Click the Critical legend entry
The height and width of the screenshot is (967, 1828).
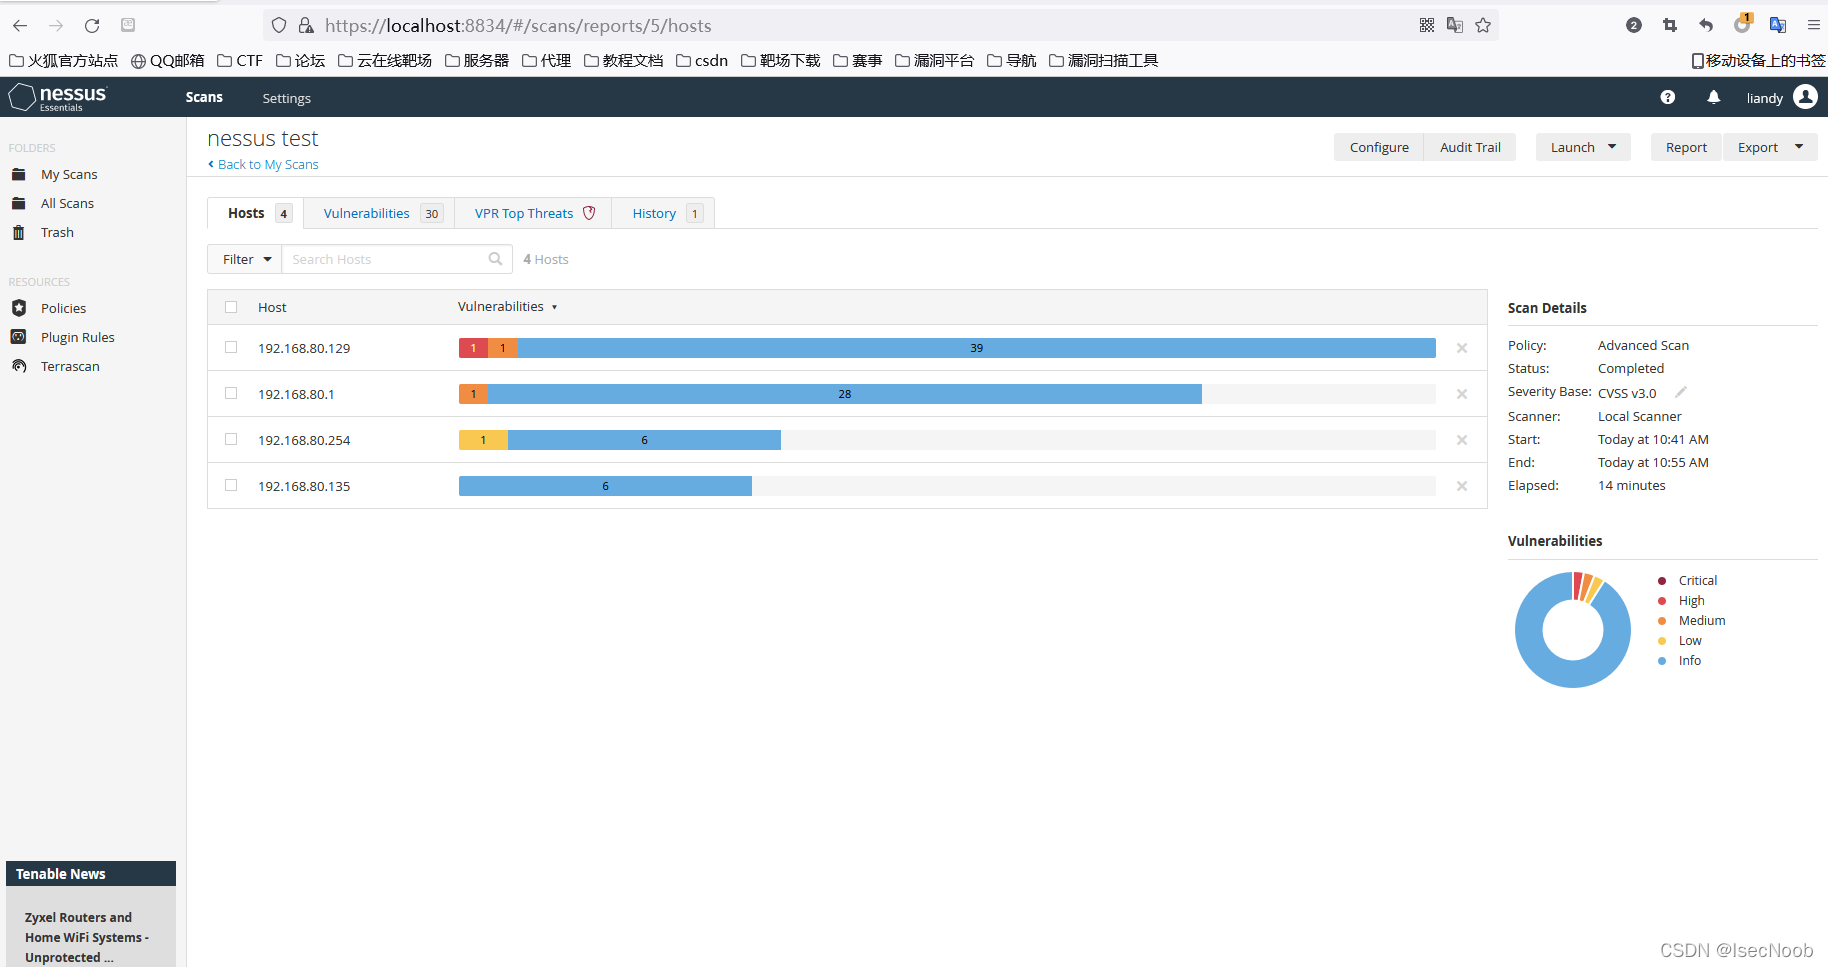(x=1687, y=581)
